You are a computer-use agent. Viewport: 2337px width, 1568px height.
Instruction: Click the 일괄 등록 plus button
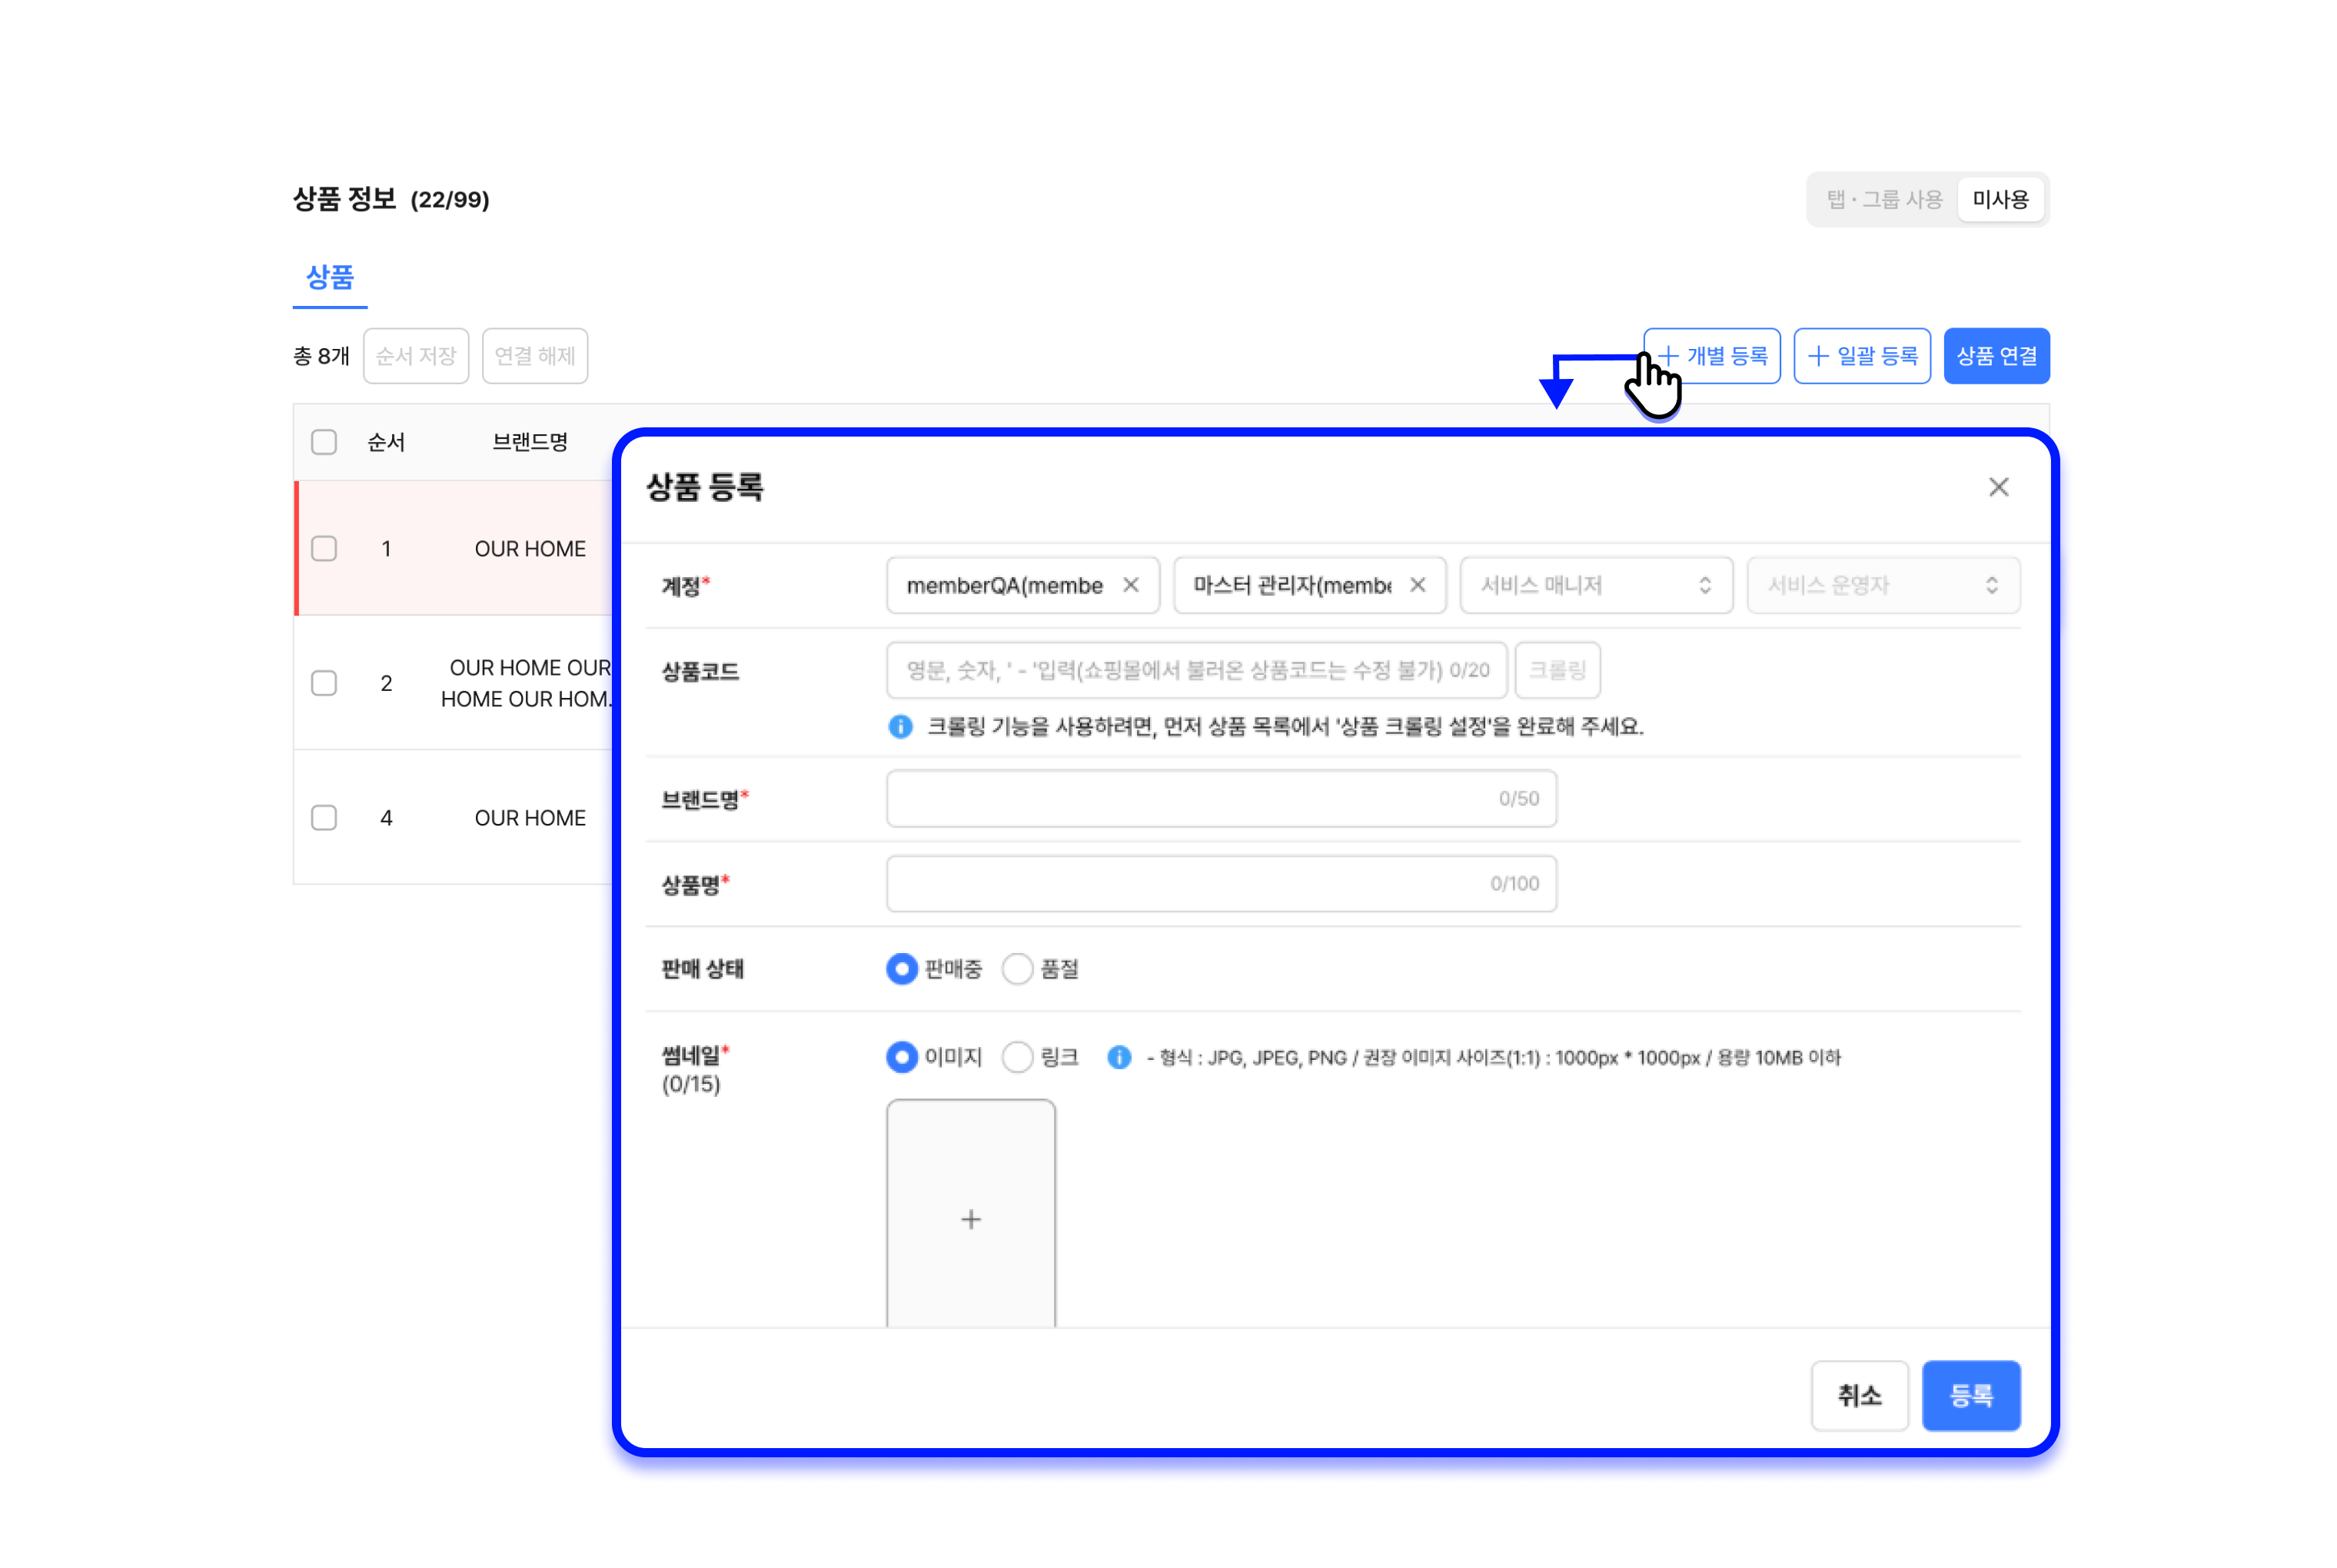[1861, 356]
